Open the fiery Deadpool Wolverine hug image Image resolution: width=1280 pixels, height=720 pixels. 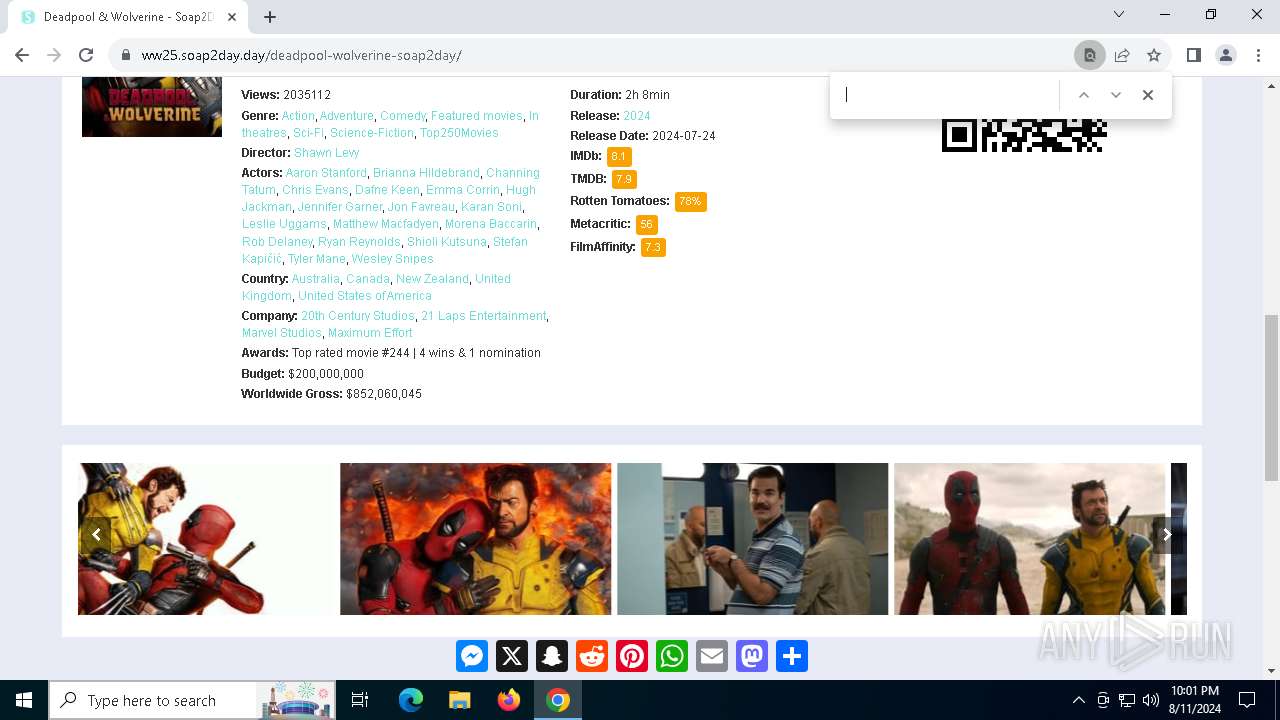(475, 539)
